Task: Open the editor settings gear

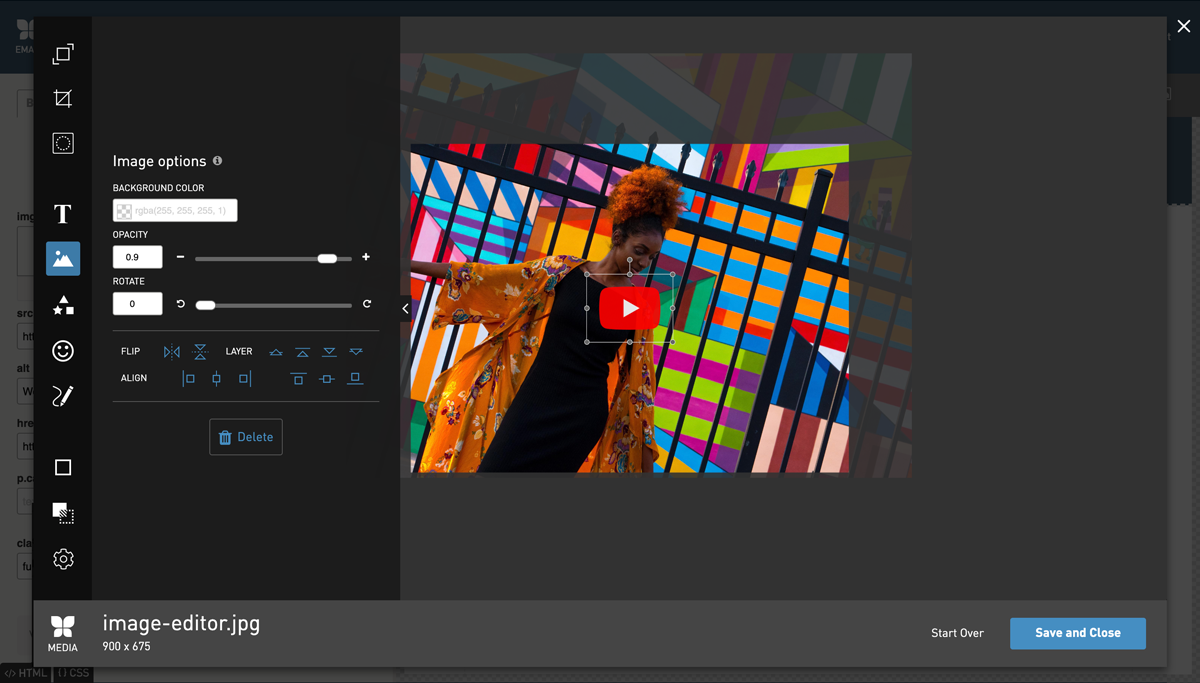Action: coord(63,559)
